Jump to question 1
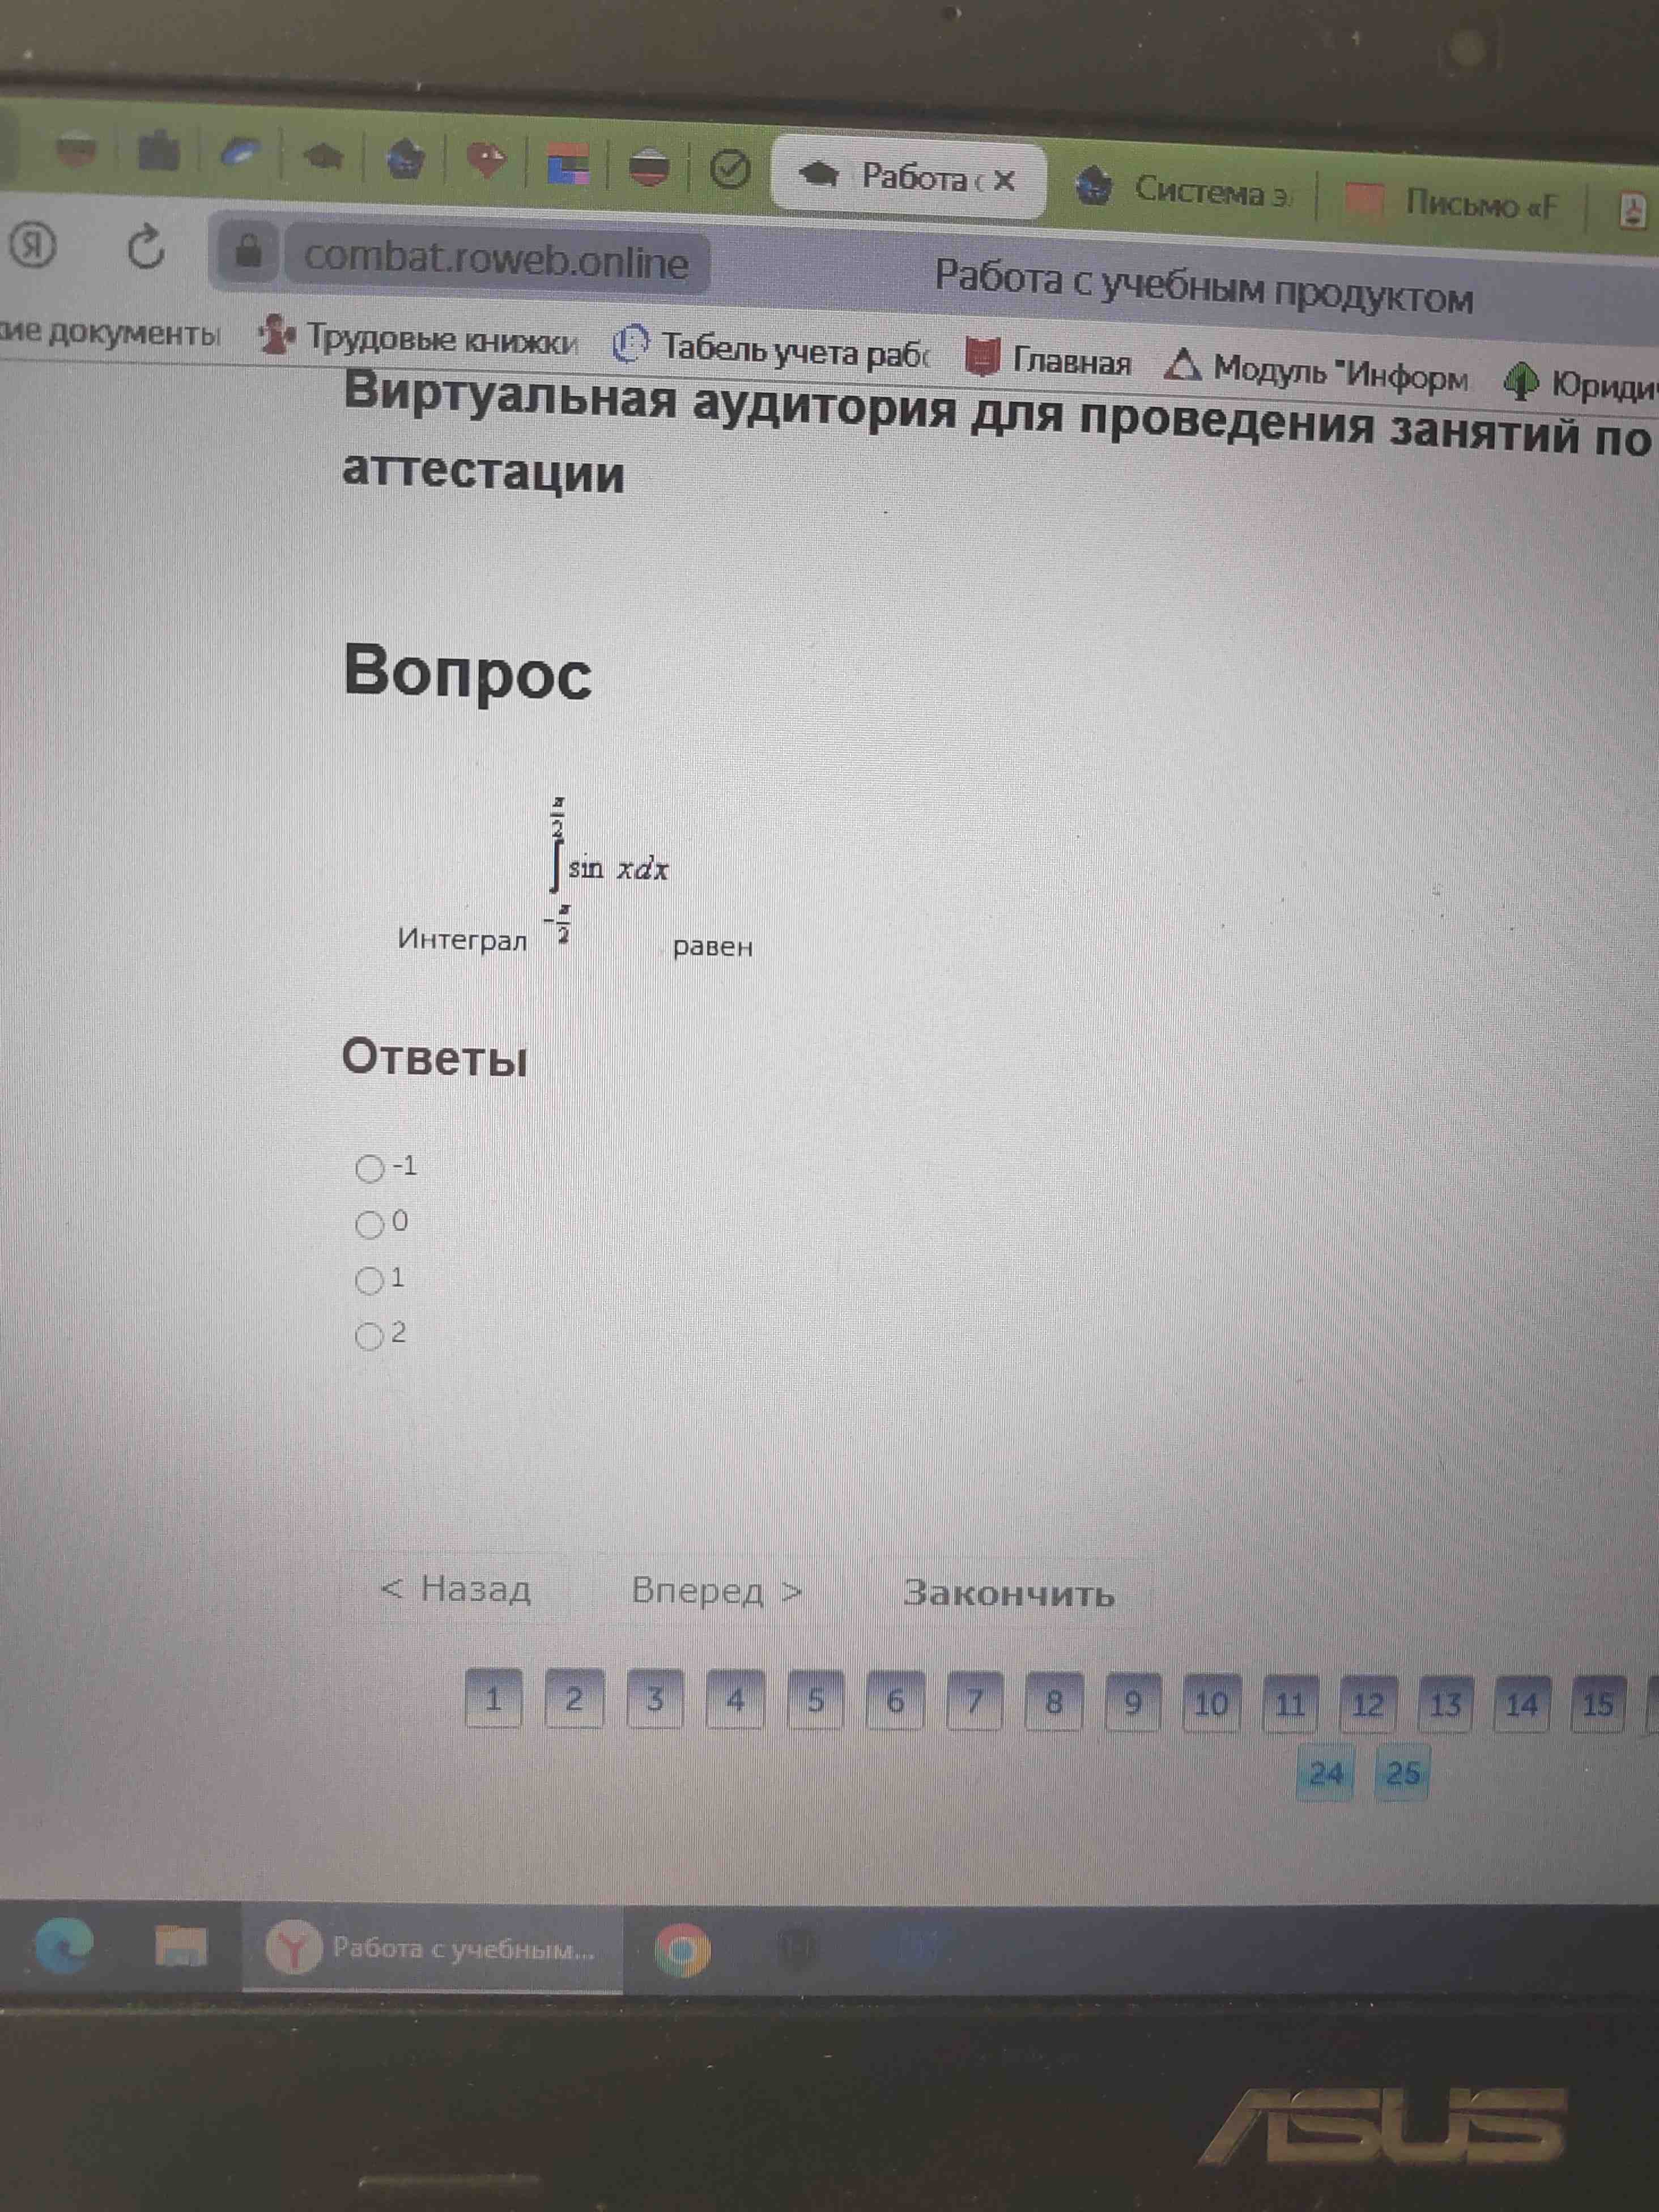Viewport: 1659px width, 2212px height. (493, 1698)
